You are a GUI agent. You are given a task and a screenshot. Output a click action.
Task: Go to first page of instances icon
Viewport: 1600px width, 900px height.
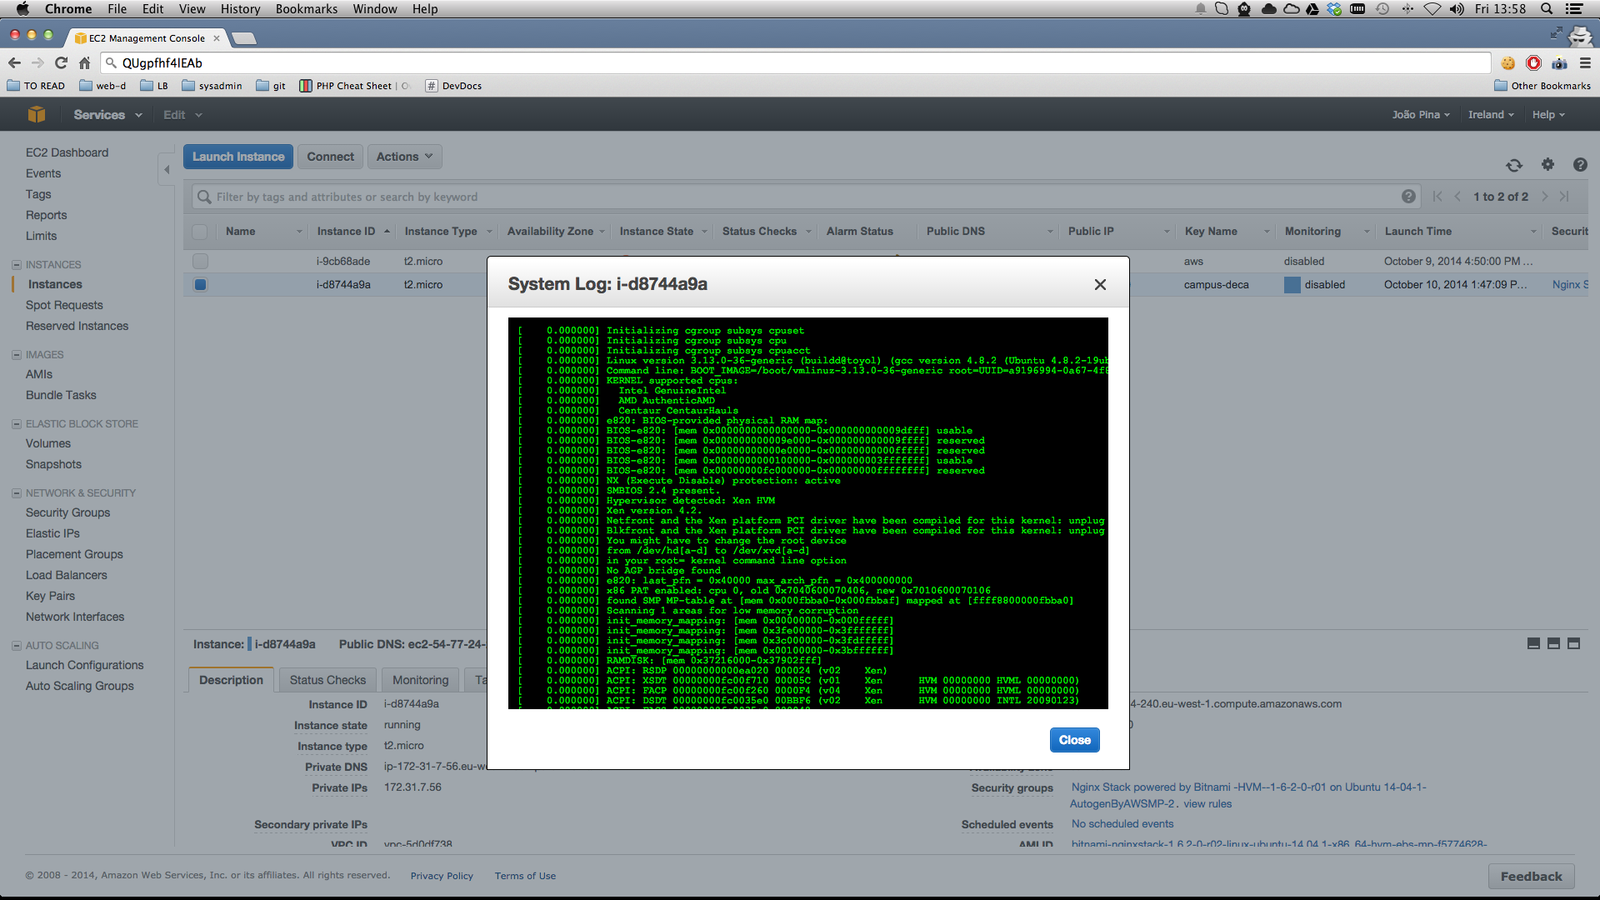coord(1438,196)
